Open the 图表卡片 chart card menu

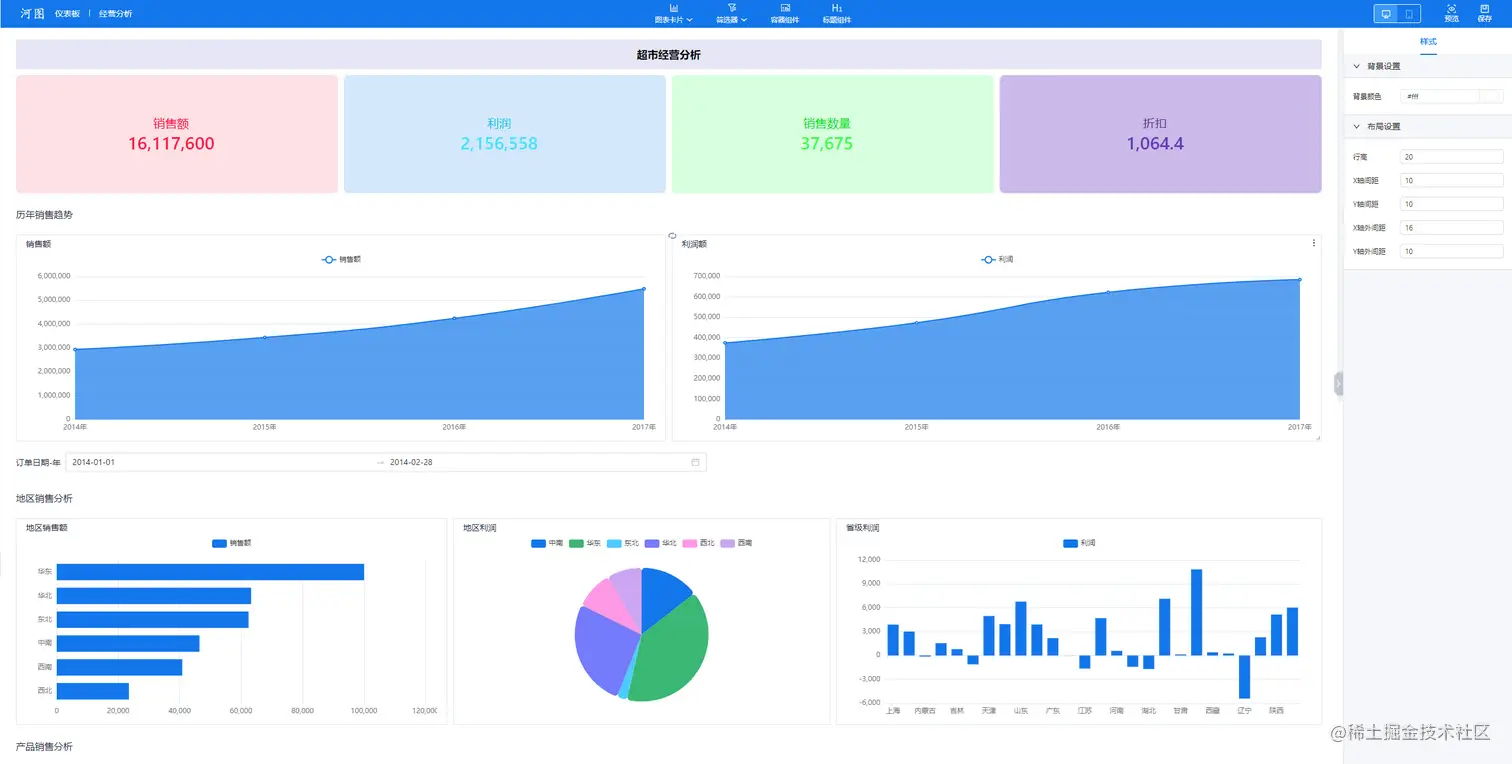click(x=673, y=13)
